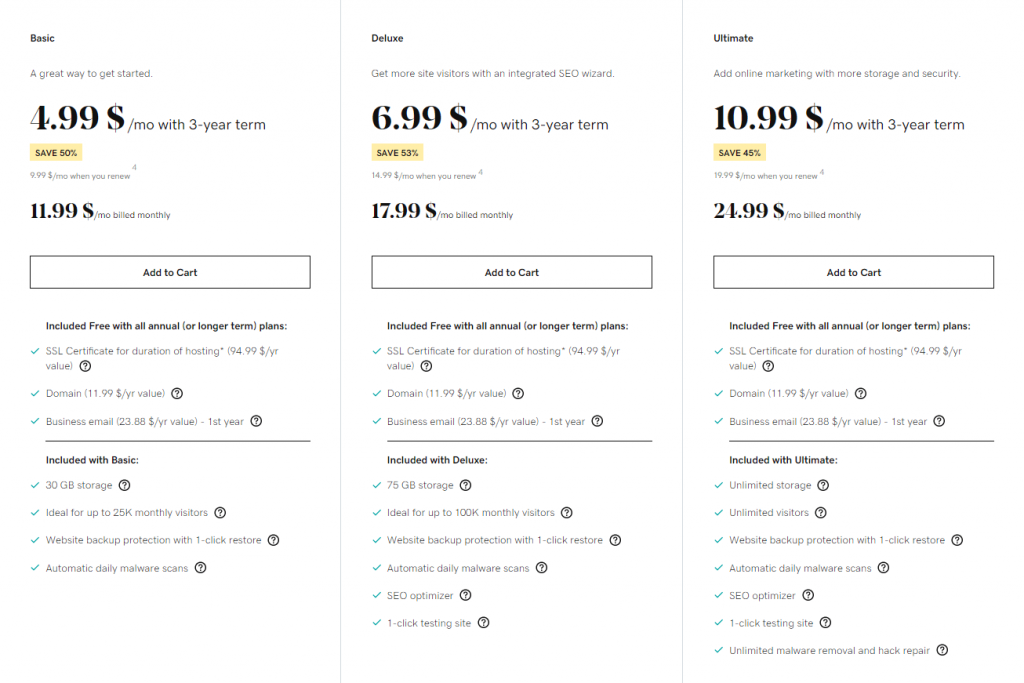Open Basic plan Domain value help icon
Screen dimensions: 1024x683
point(177,393)
